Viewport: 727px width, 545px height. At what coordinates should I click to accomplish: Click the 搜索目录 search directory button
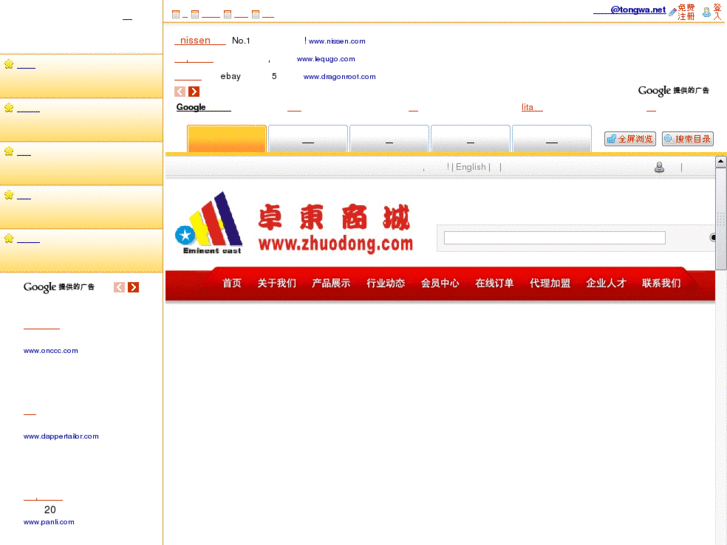688,139
